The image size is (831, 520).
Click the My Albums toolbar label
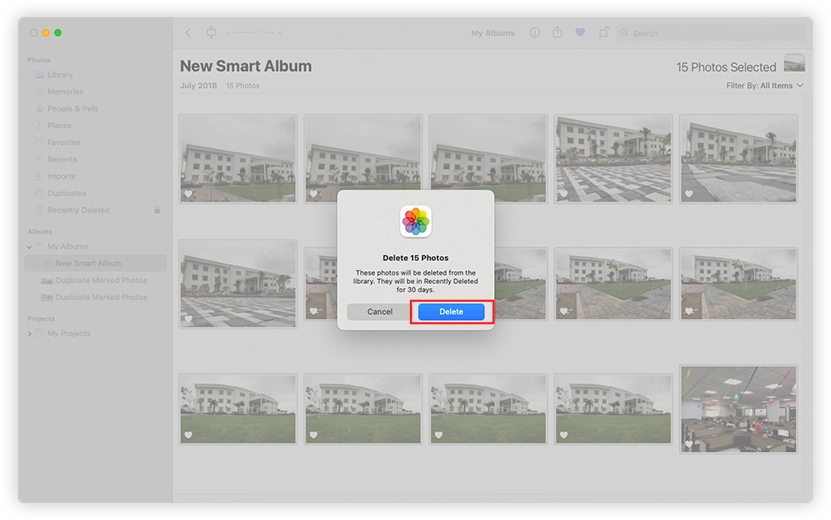coord(493,33)
